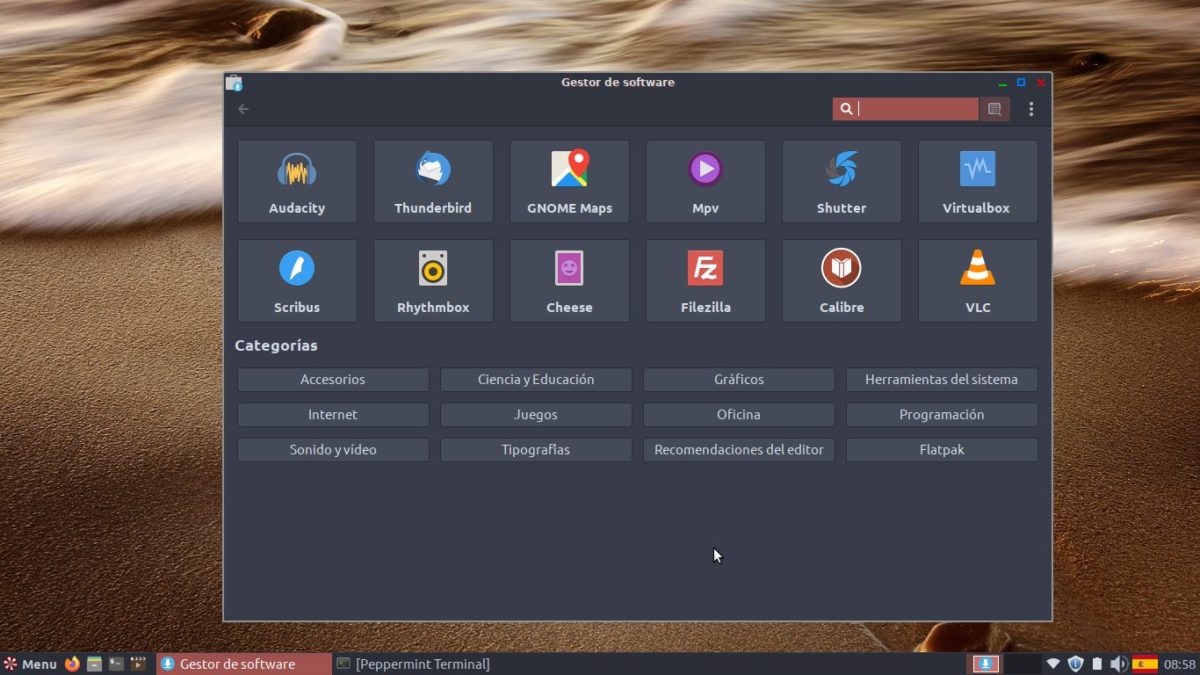Open the Peppermint Menu on taskbar

pyautogui.click(x=30, y=664)
